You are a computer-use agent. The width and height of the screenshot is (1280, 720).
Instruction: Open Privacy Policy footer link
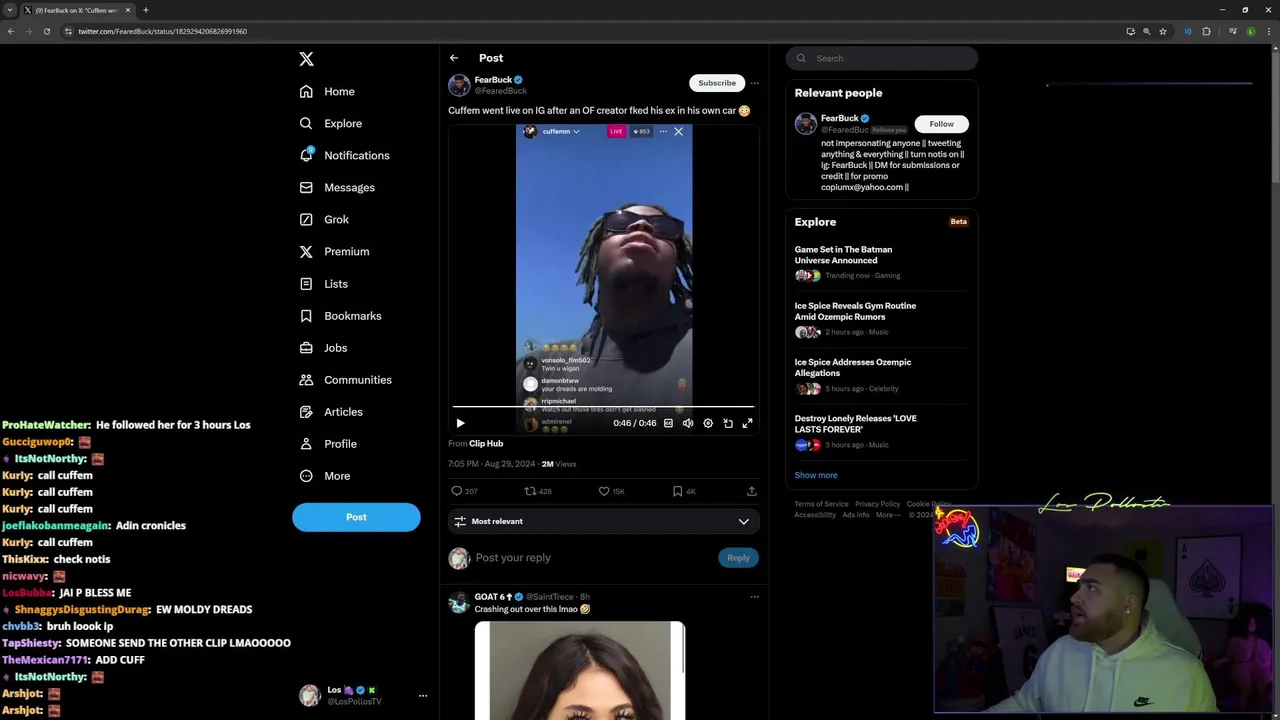click(877, 504)
